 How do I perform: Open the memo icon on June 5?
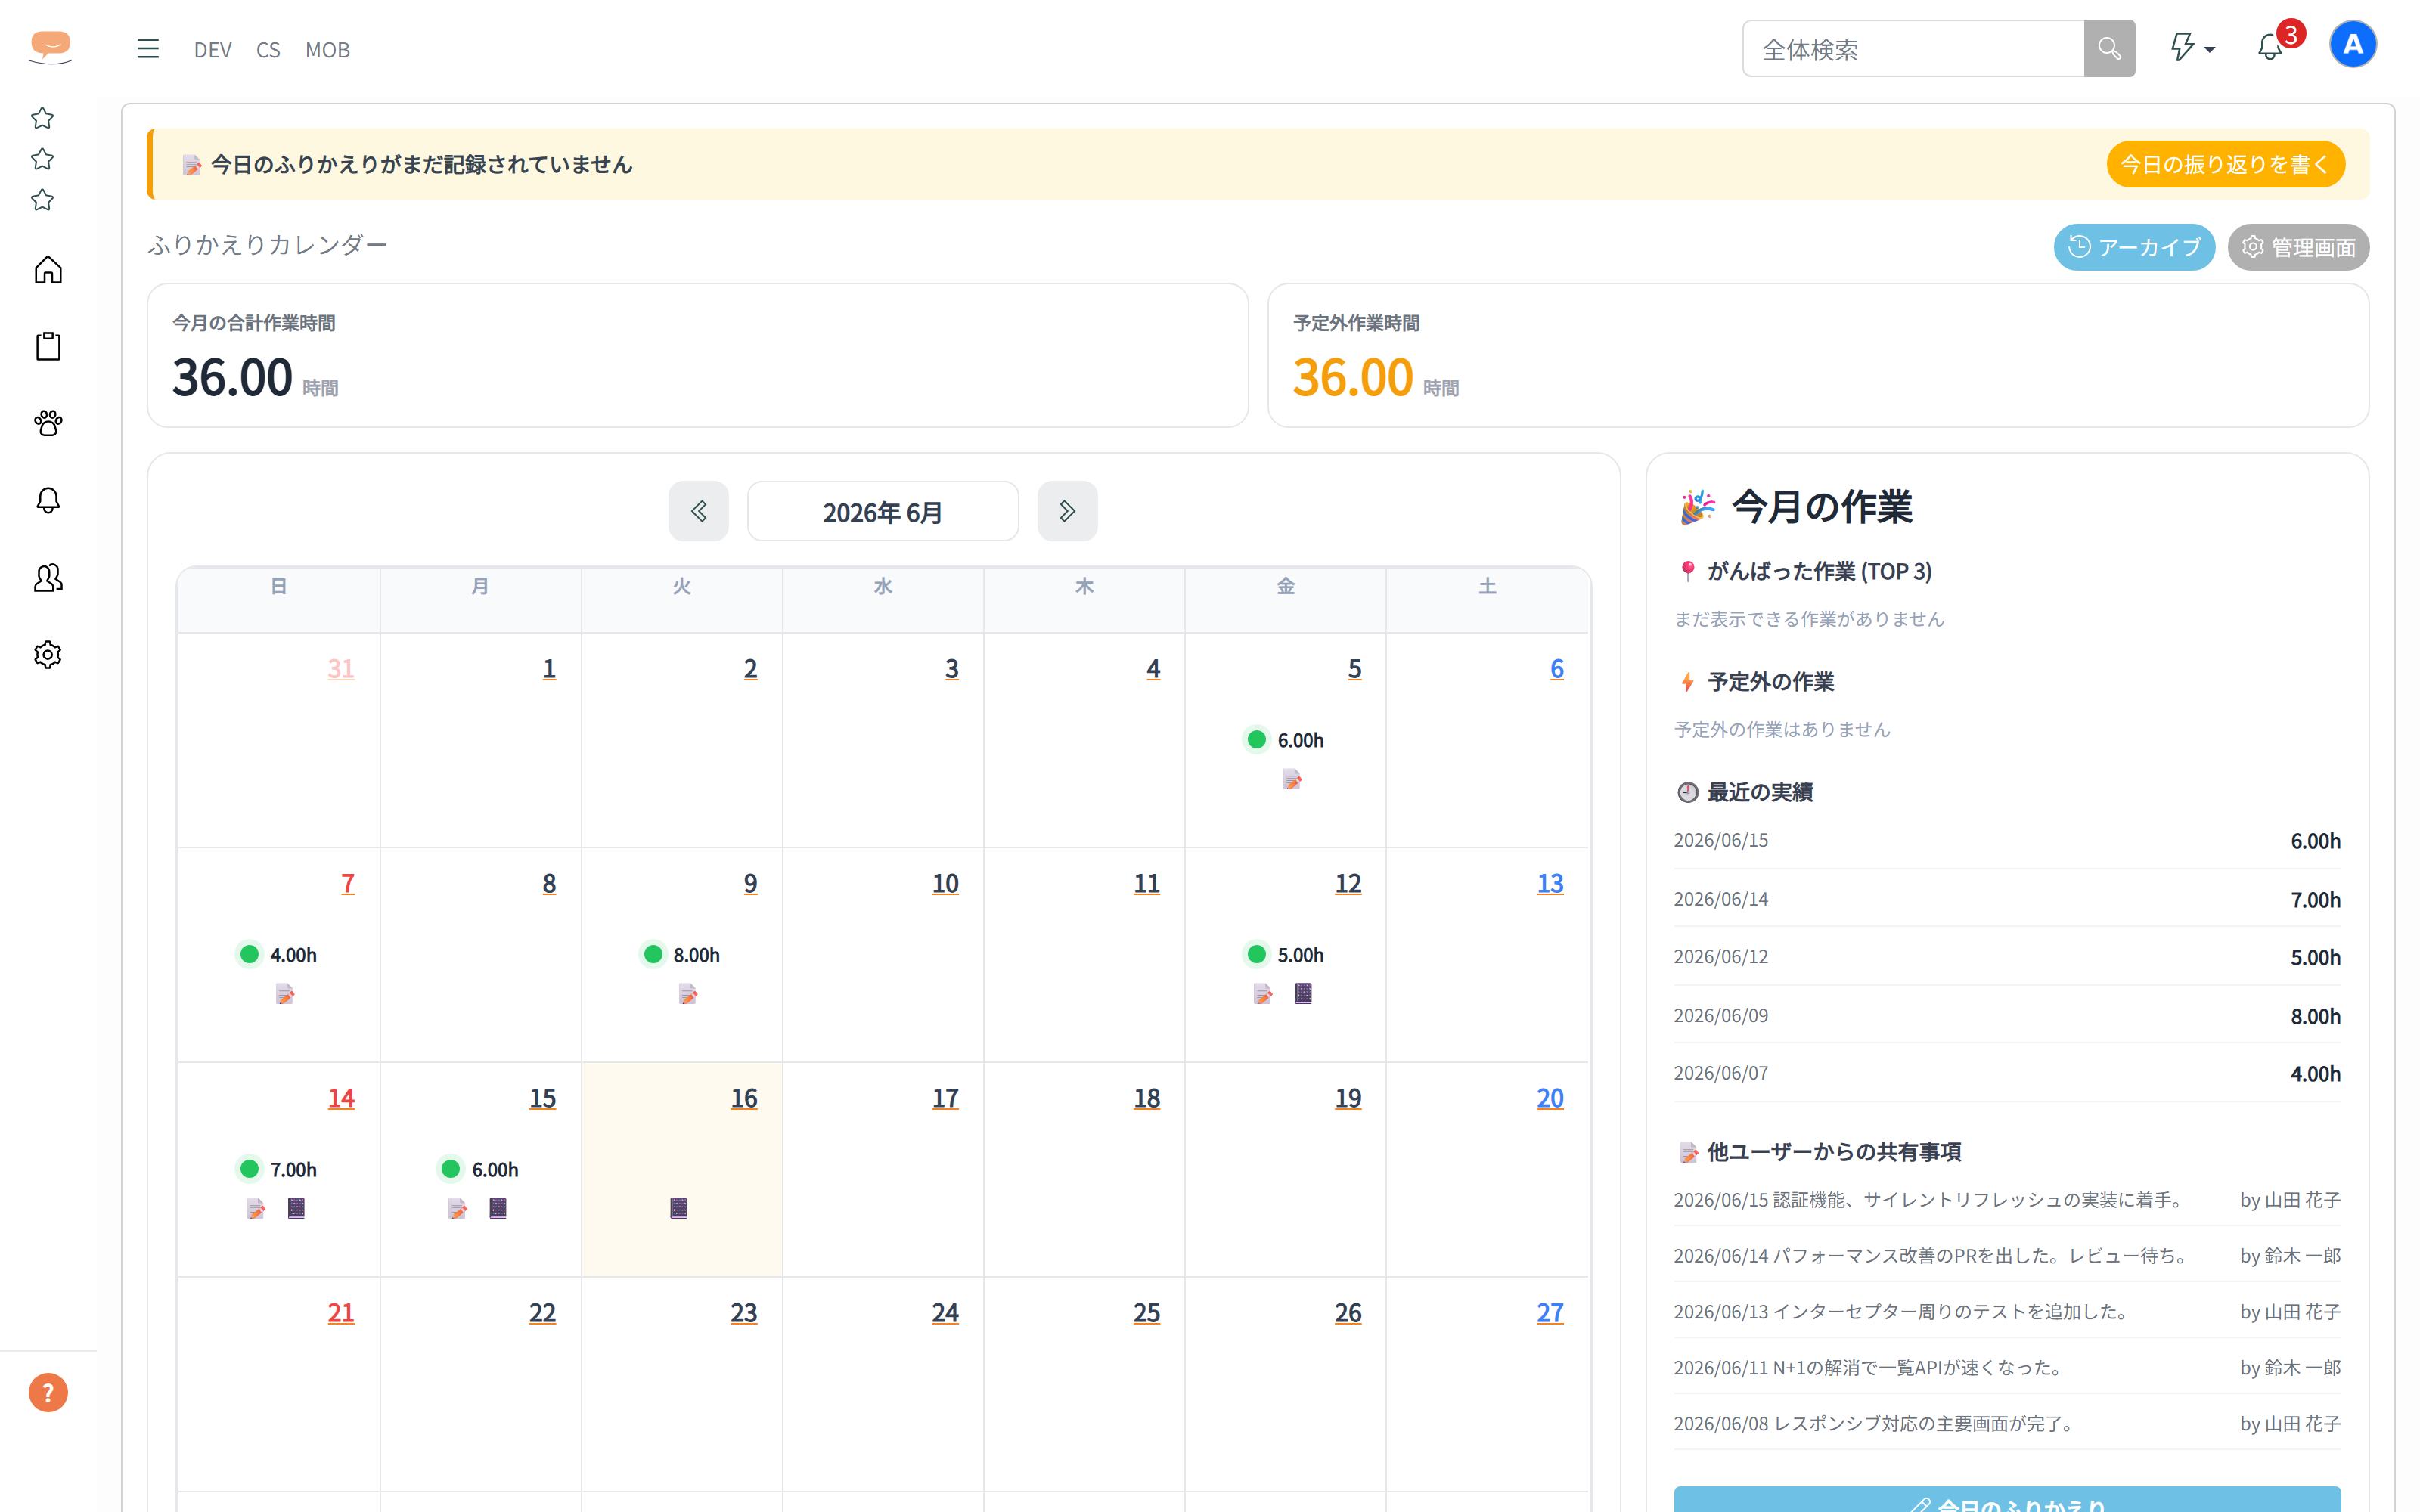[x=1292, y=779]
